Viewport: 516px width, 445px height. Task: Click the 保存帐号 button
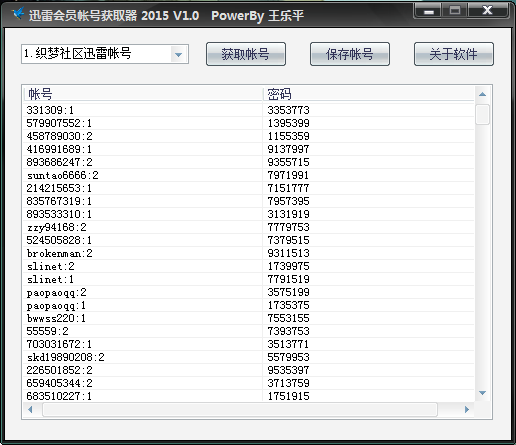pos(350,54)
